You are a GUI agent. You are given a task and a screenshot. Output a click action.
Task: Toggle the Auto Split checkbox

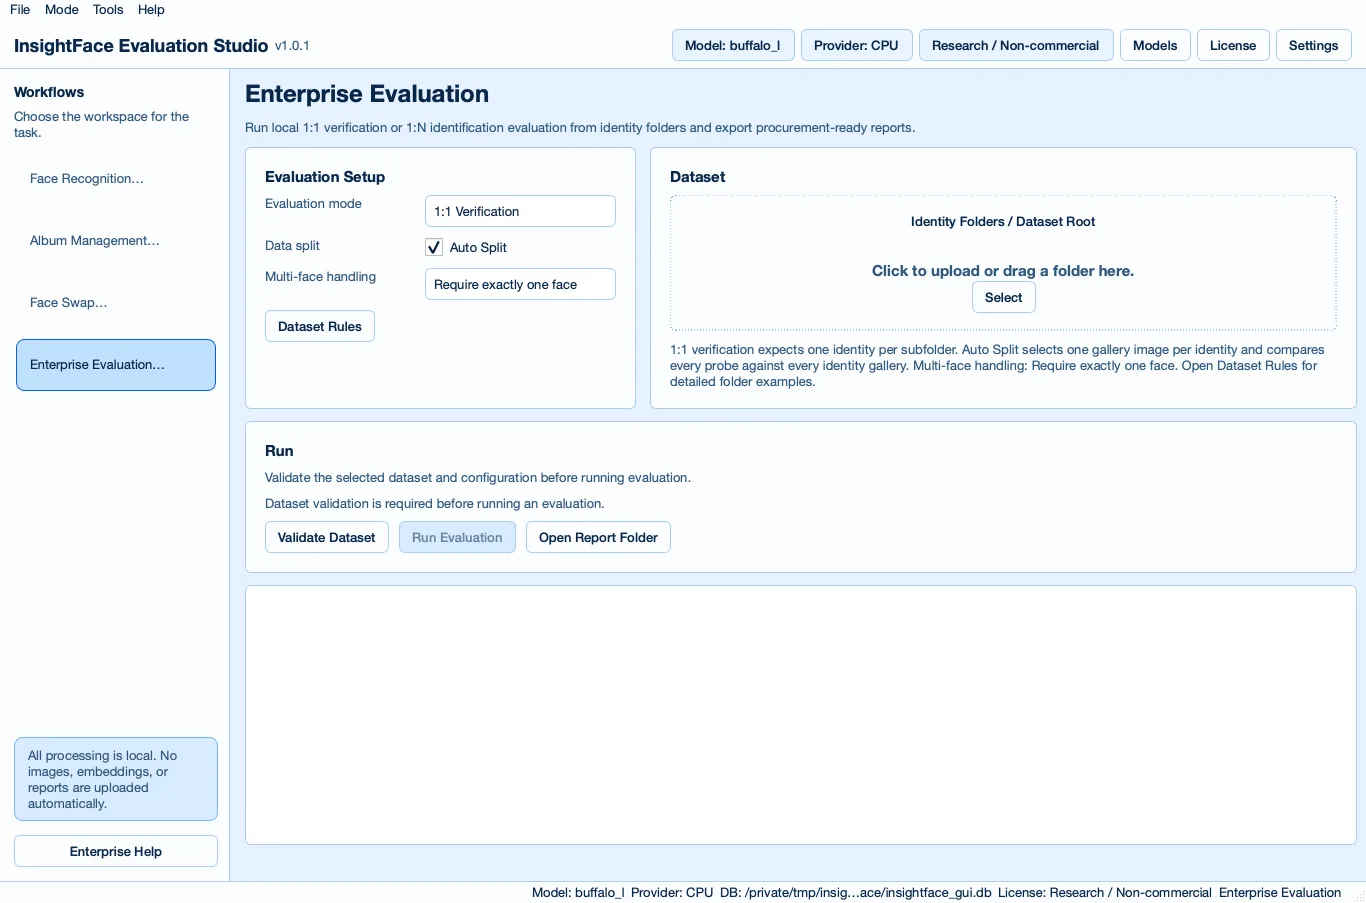click(434, 247)
